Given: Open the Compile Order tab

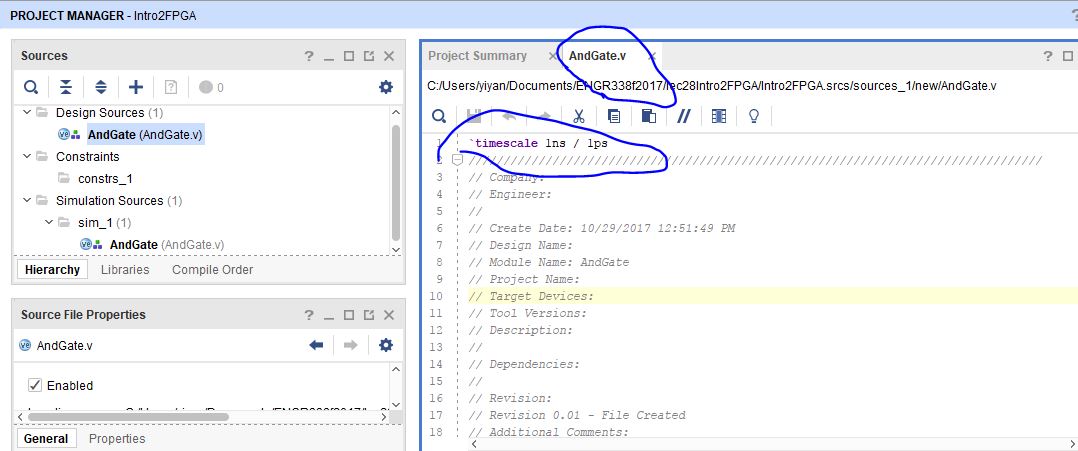Looking at the screenshot, I should click(x=212, y=269).
